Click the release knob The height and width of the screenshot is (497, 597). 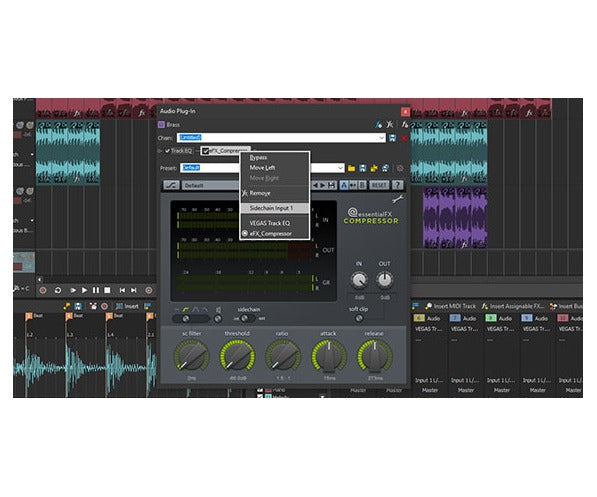pos(374,356)
